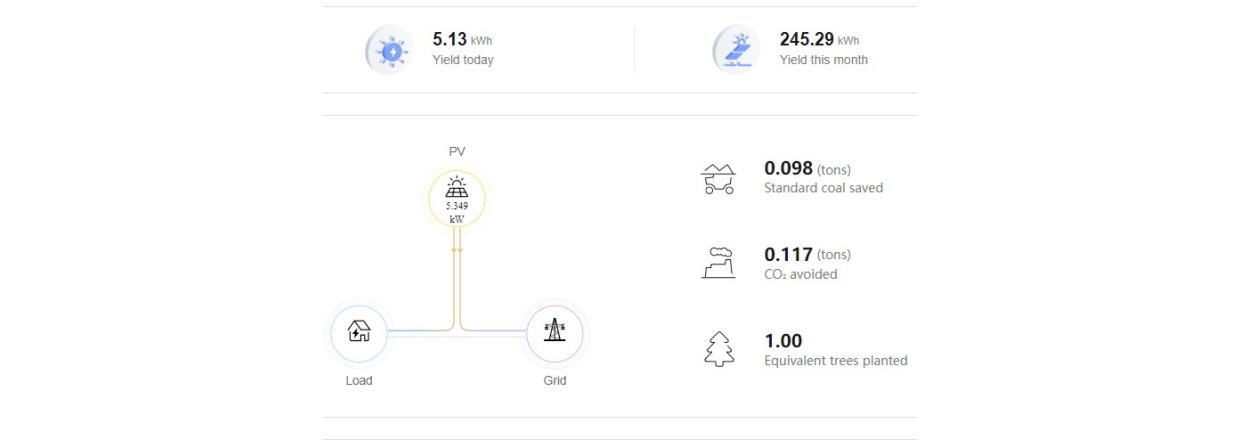Screen dimensions: 1240x440
Task: Click the "PV" label above the diagram
Action: click(457, 152)
